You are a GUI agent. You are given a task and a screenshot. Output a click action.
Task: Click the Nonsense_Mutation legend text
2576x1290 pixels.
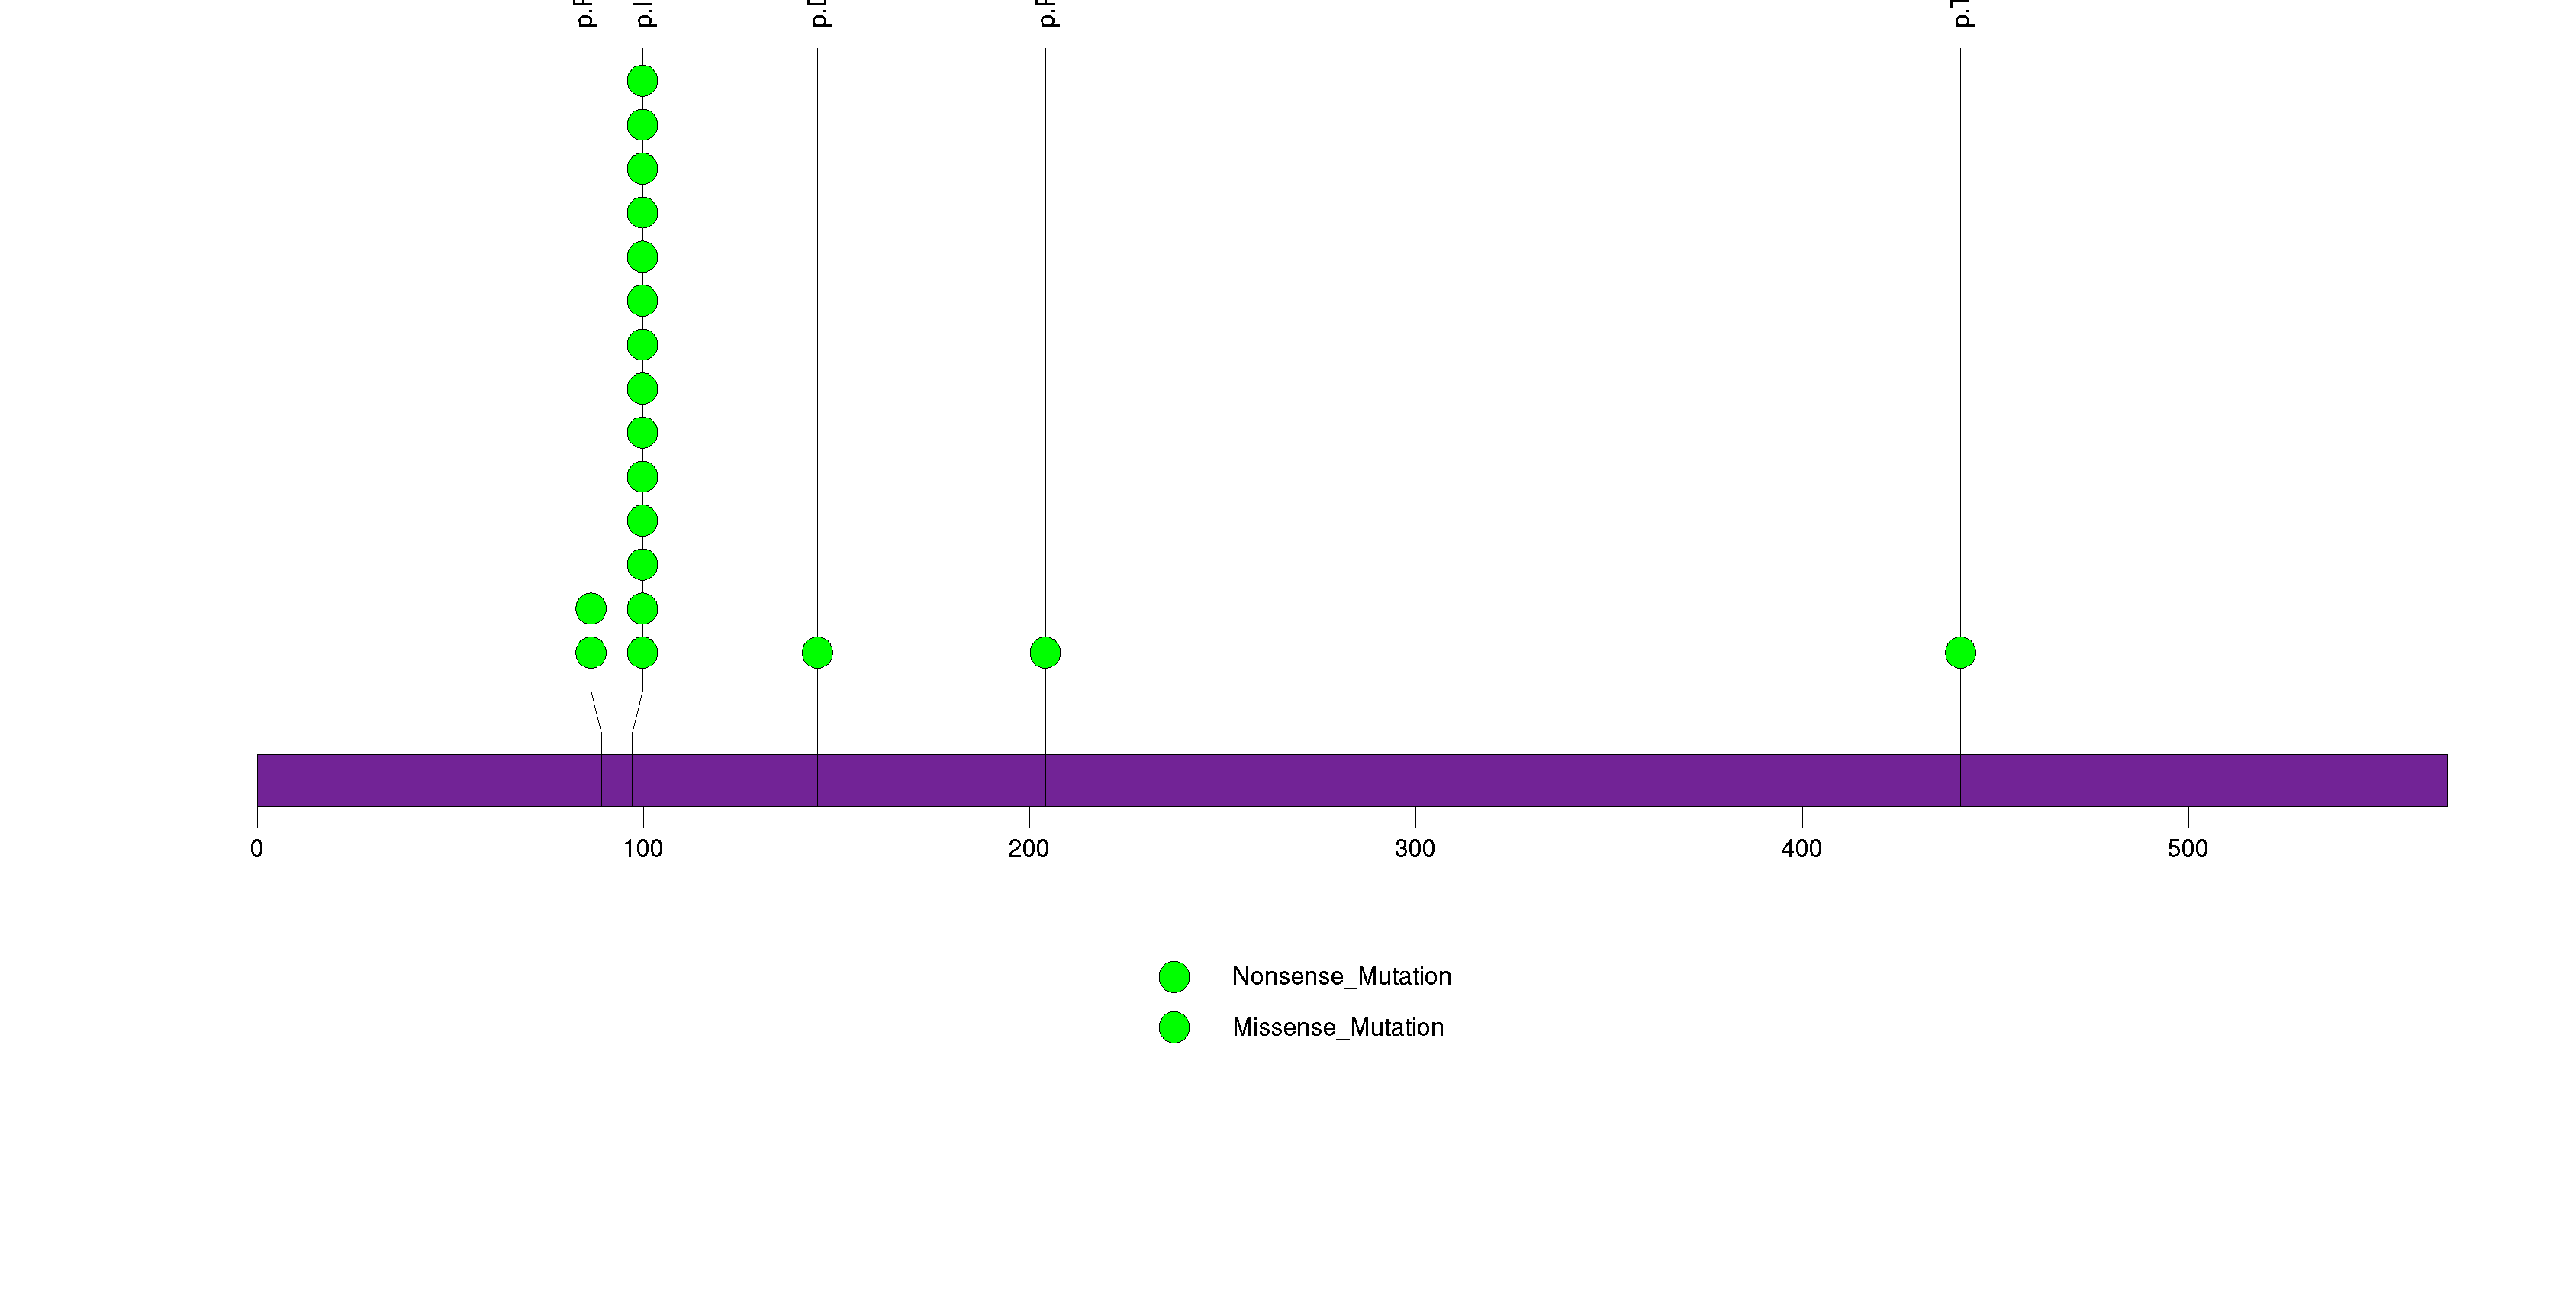pyautogui.click(x=1341, y=976)
